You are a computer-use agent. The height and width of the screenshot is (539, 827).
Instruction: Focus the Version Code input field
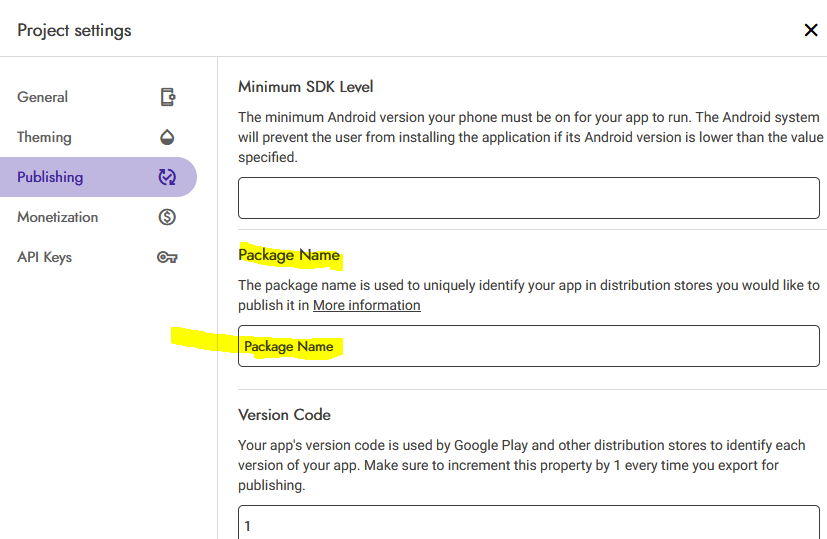(528, 524)
